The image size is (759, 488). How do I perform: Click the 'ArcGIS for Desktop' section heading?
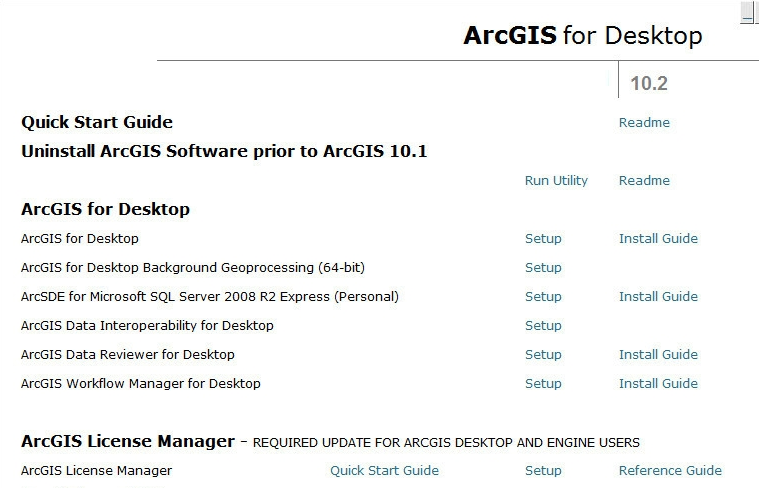click(x=106, y=209)
